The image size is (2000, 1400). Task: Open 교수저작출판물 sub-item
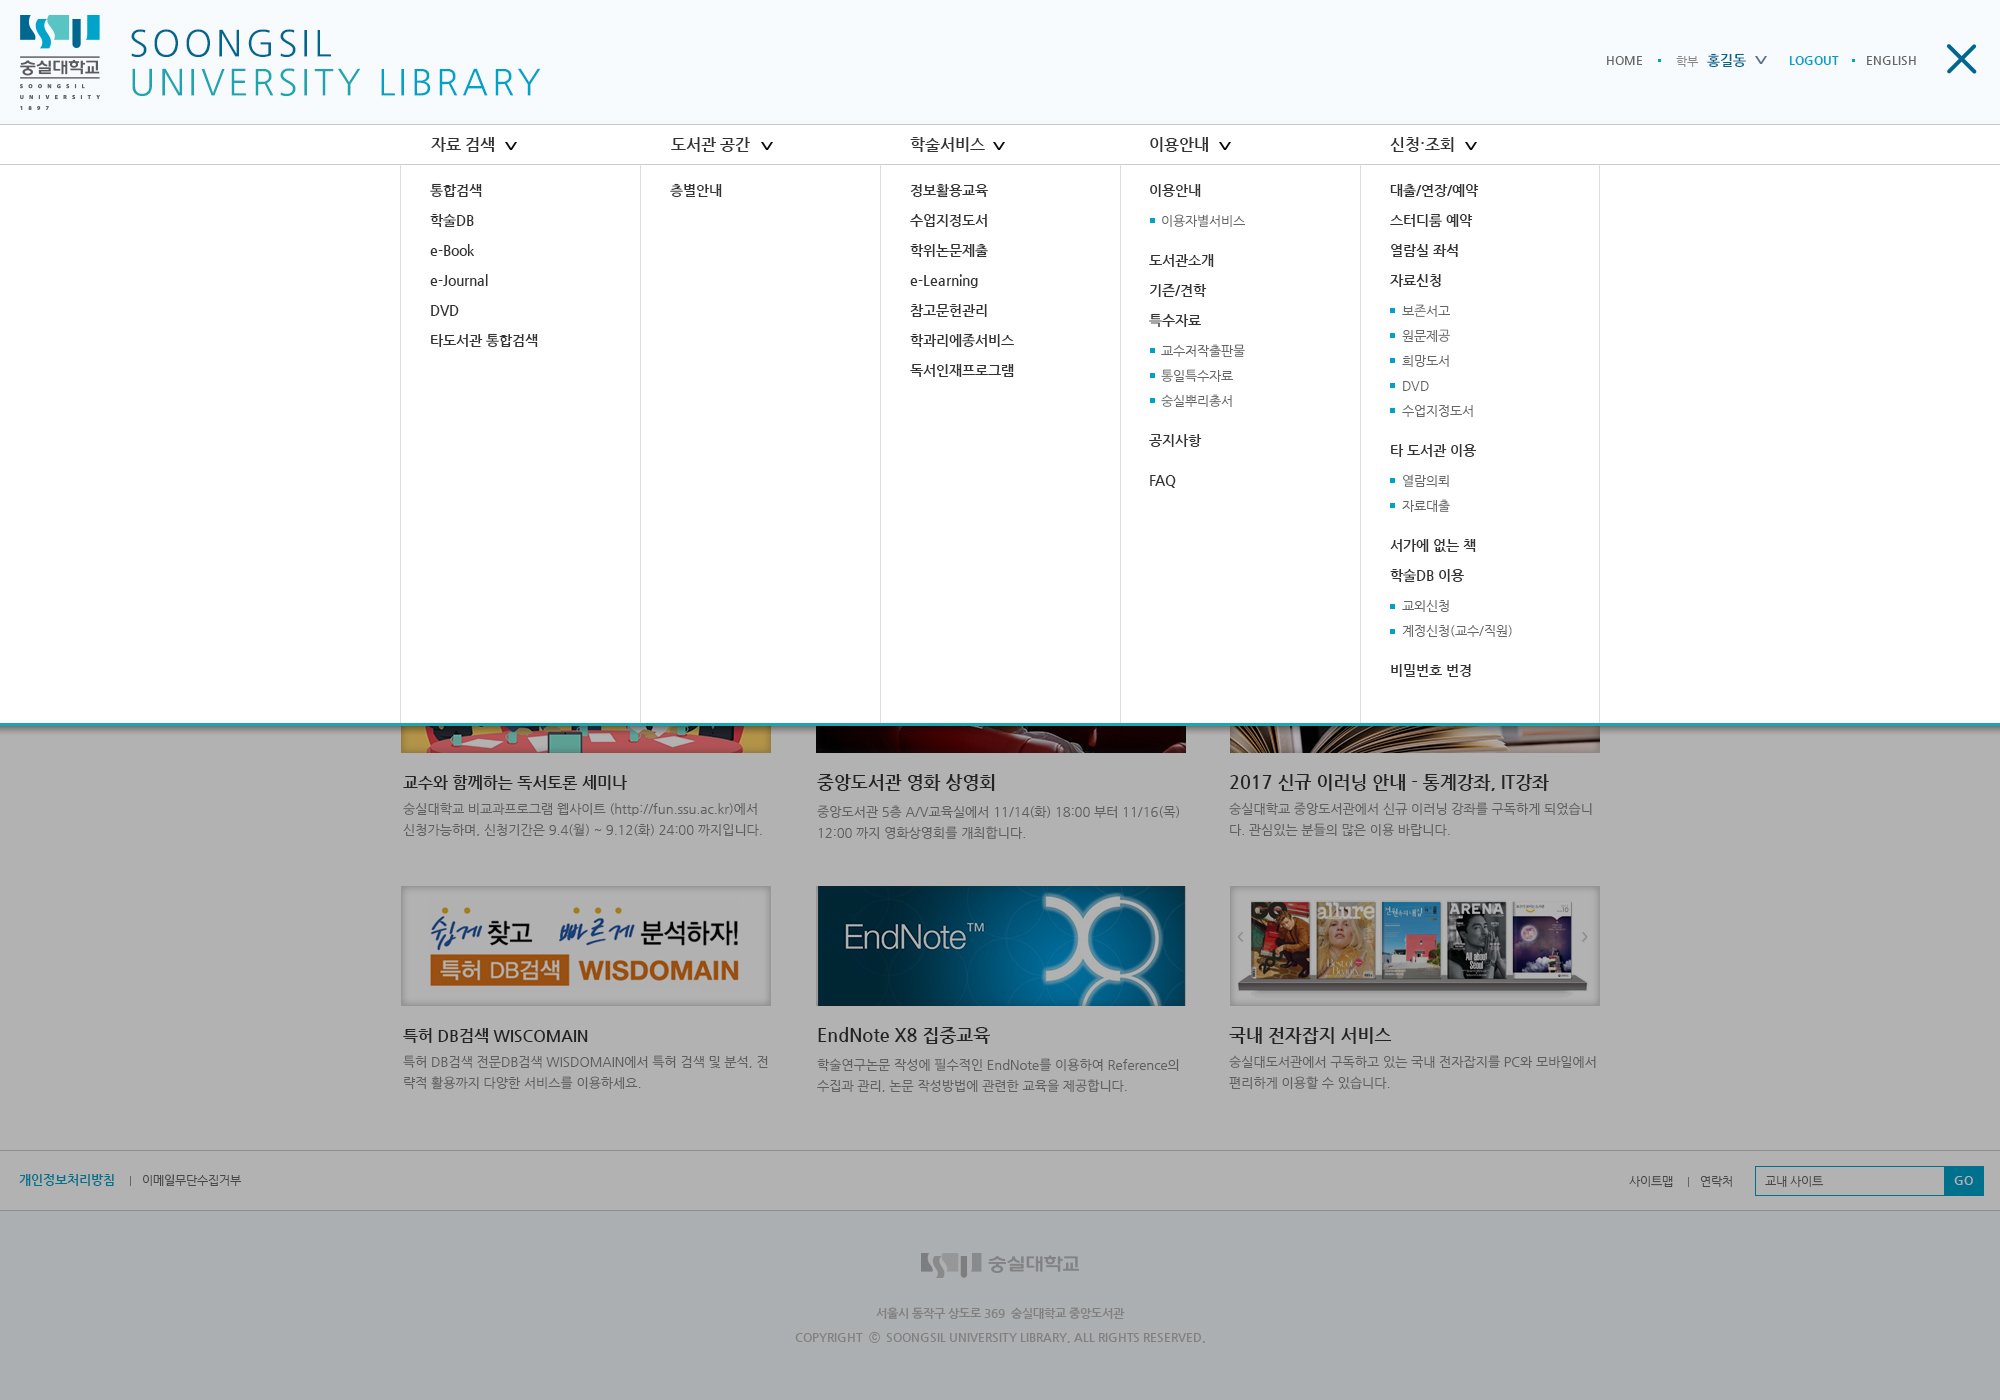point(1202,351)
